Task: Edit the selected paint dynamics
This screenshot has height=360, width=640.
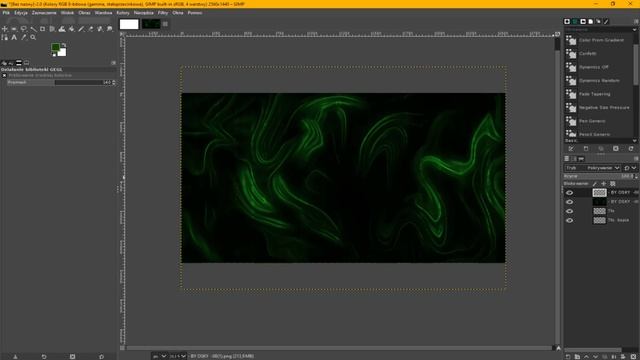Action: (571, 149)
